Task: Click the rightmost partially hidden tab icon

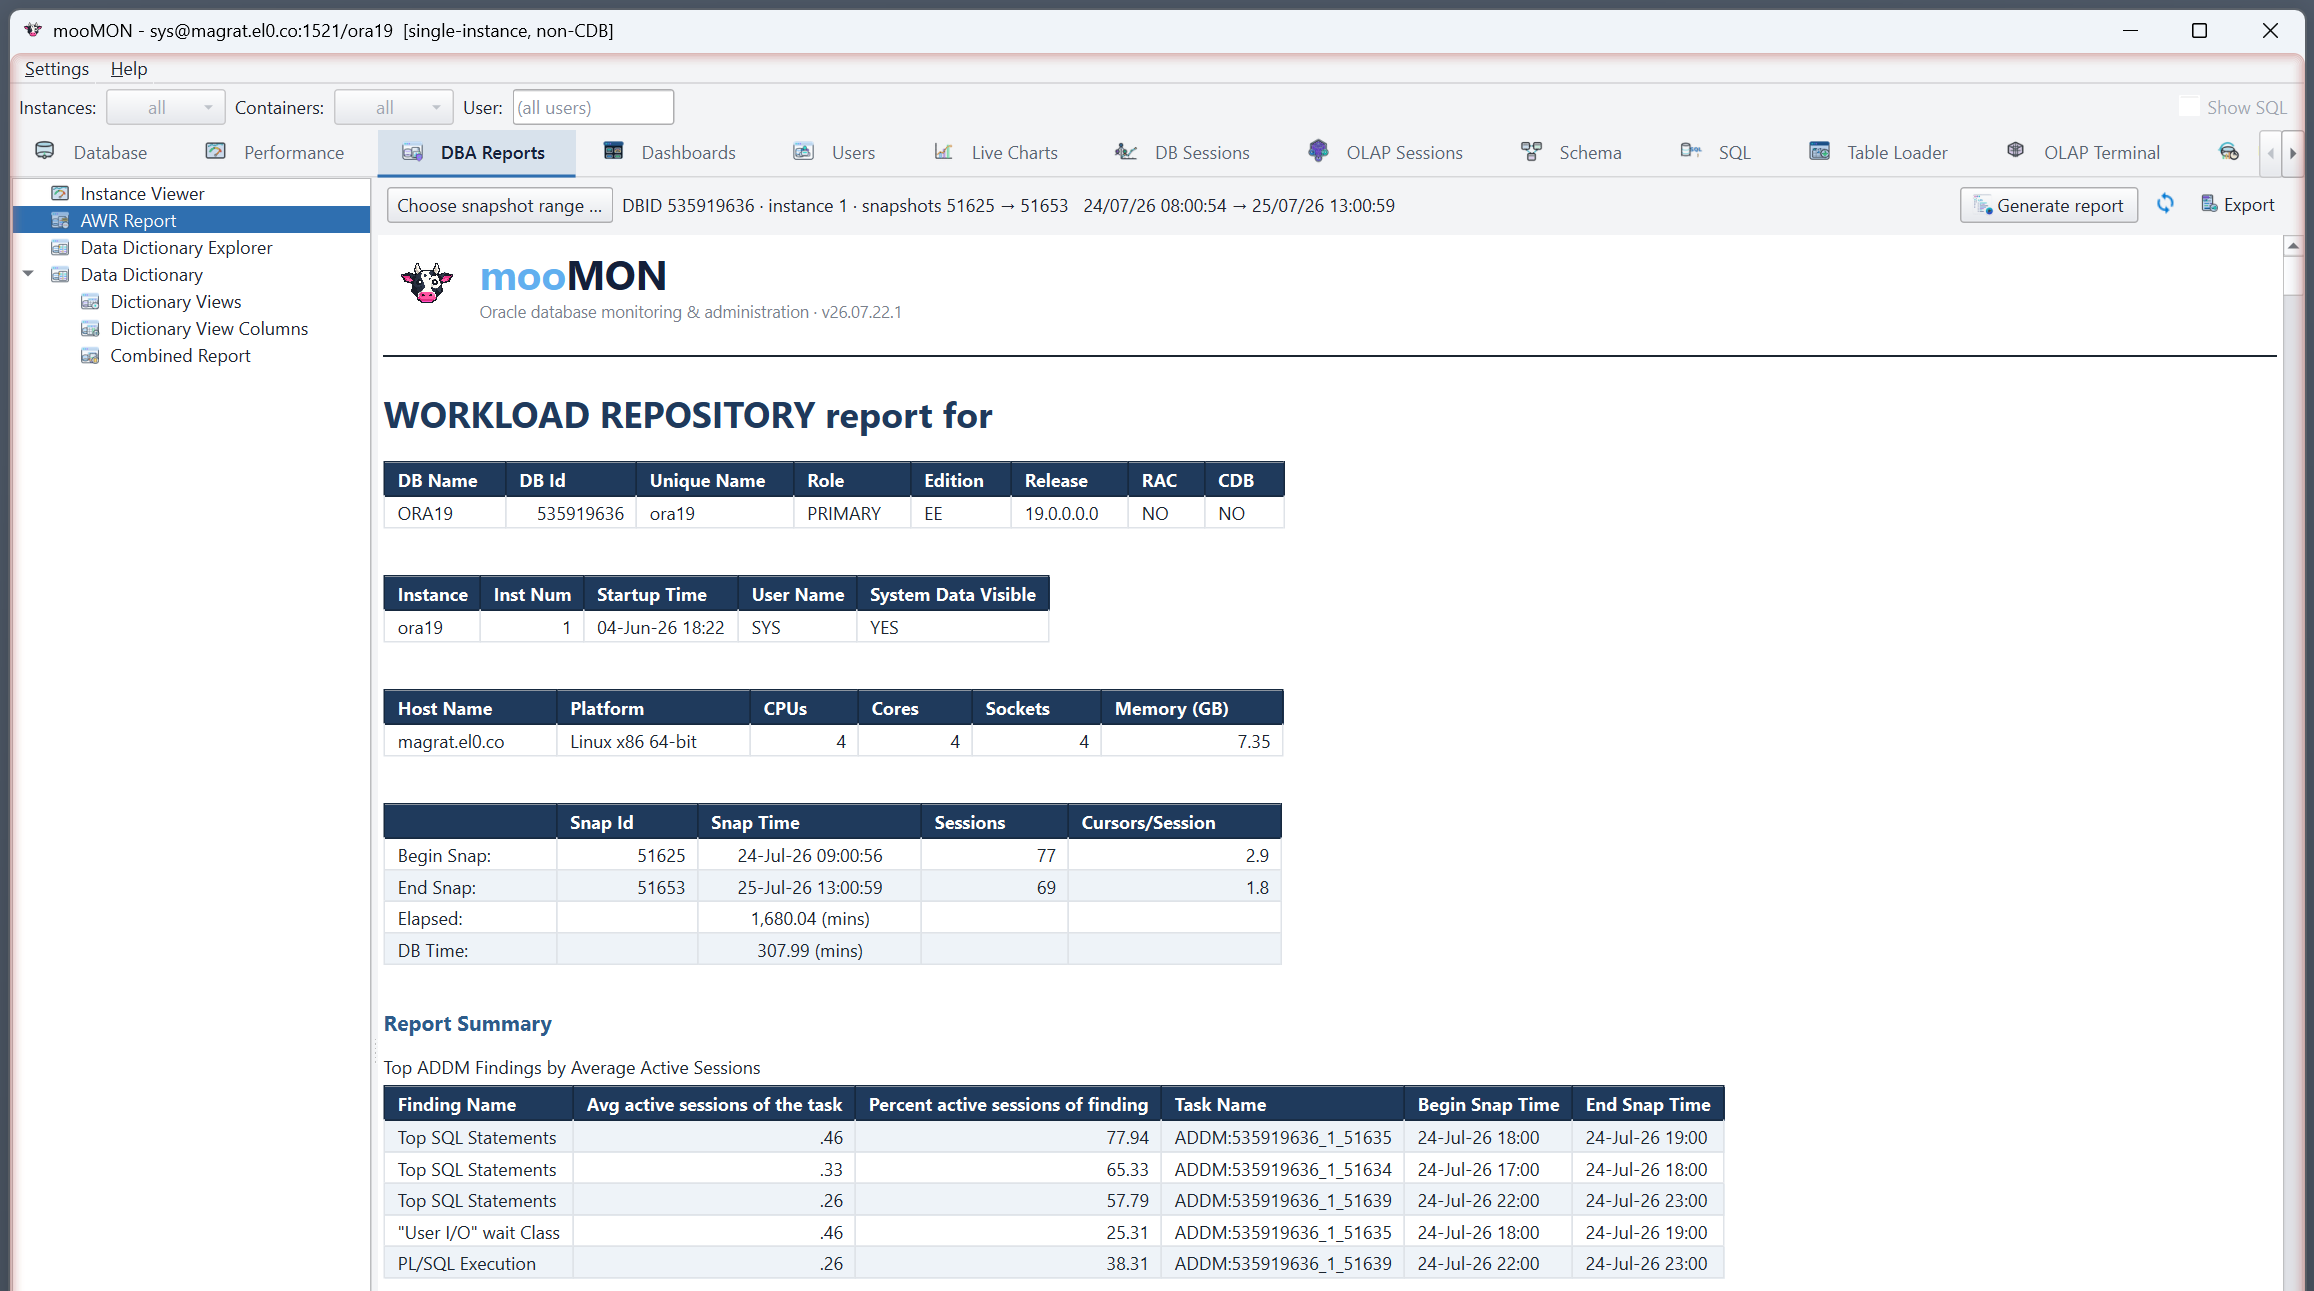Action: (2229, 152)
